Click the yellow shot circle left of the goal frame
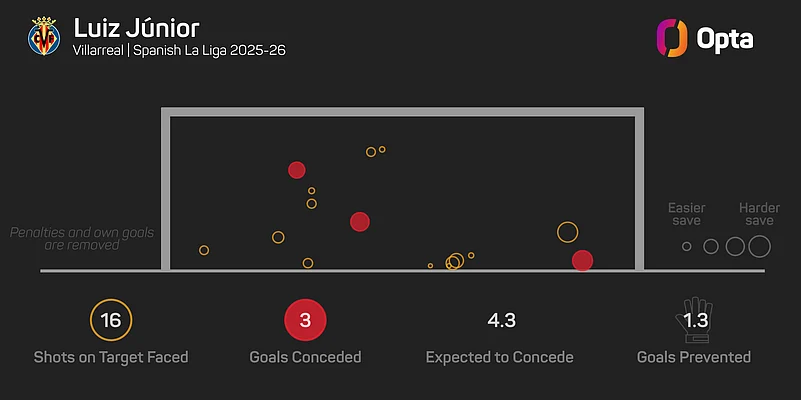Screen dimensions: 801x400 [x=204, y=250]
